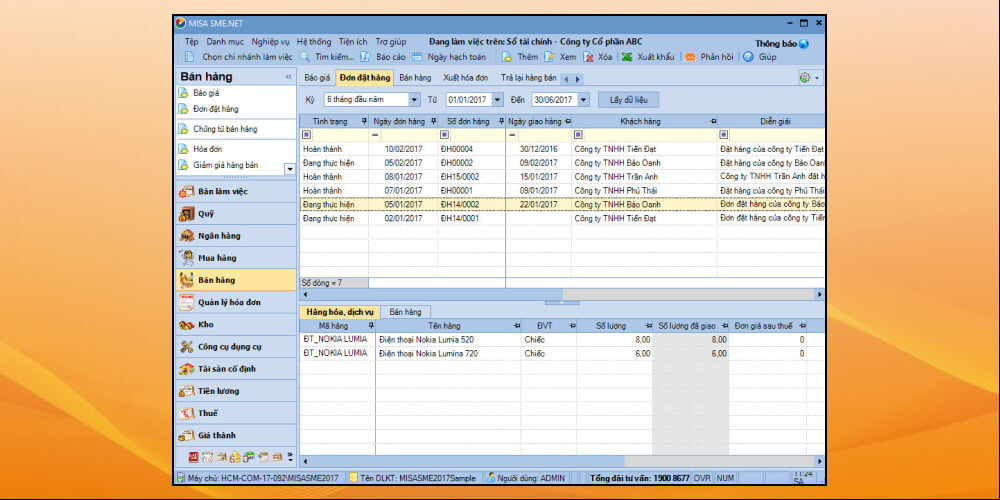Click the Xem (view) toolbar icon
This screenshot has height=500, width=1000.
point(549,57)
